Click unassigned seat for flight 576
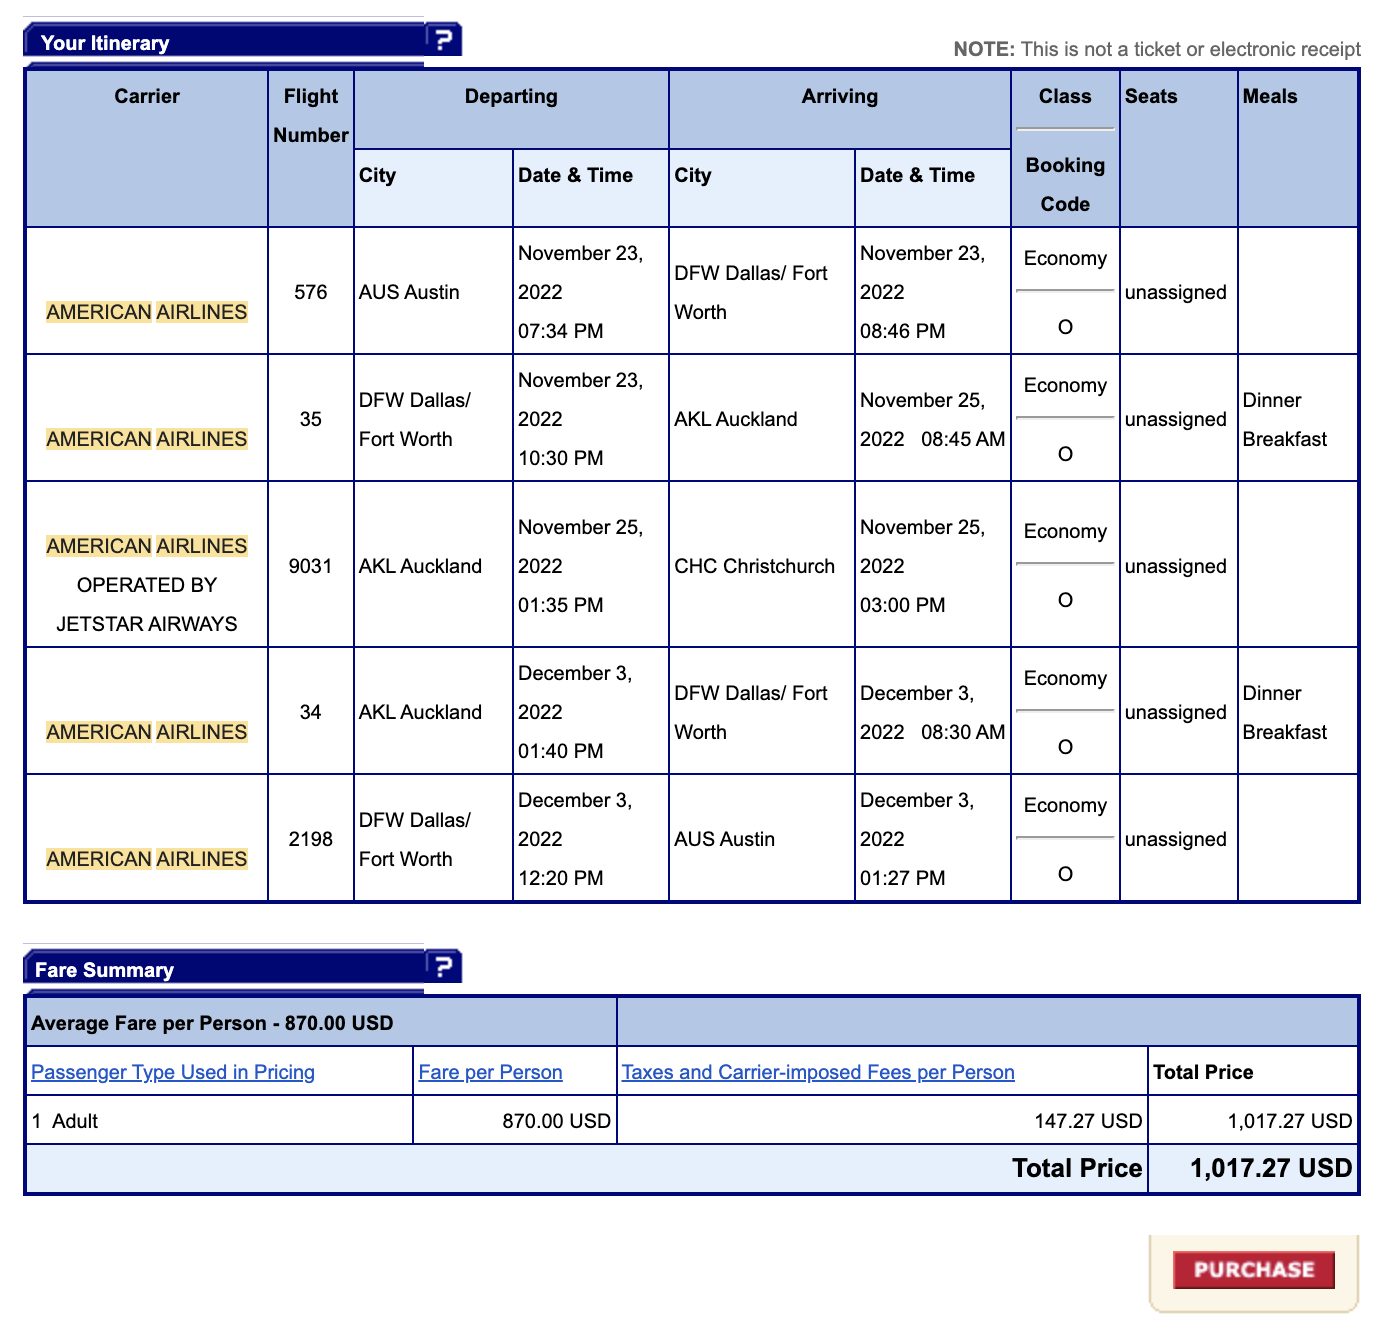 [1176, 292]
